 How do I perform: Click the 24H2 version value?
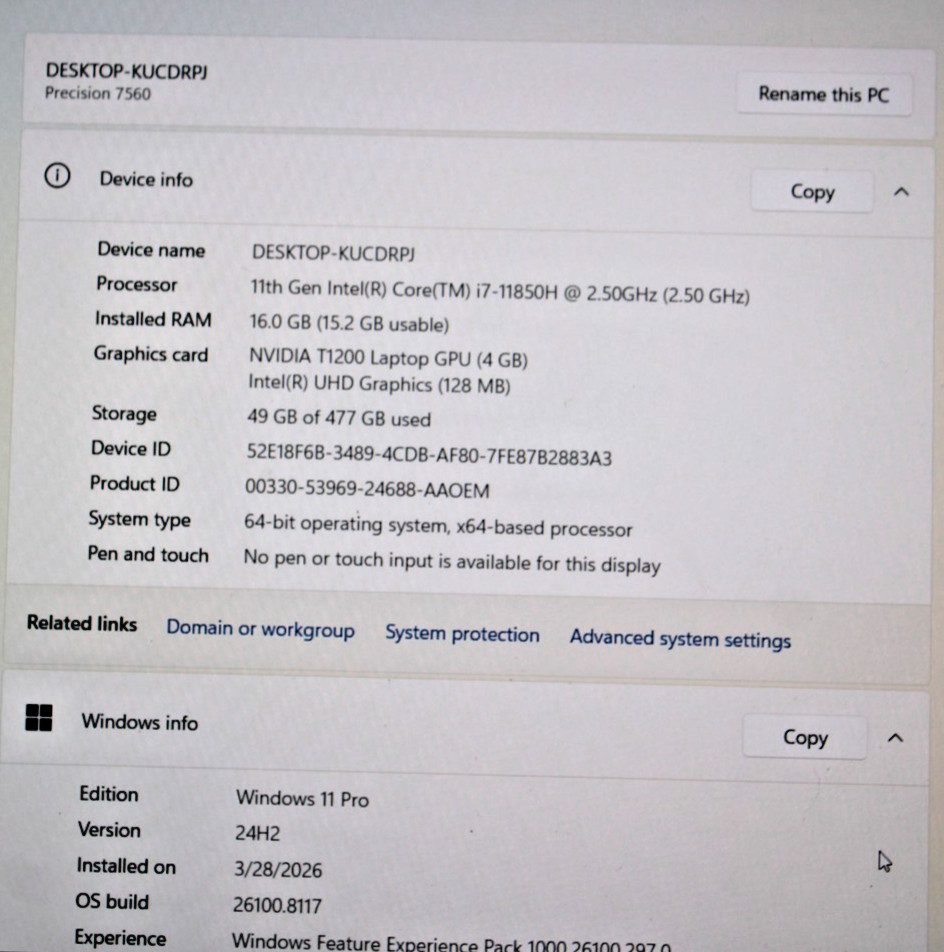coord(257,833)
